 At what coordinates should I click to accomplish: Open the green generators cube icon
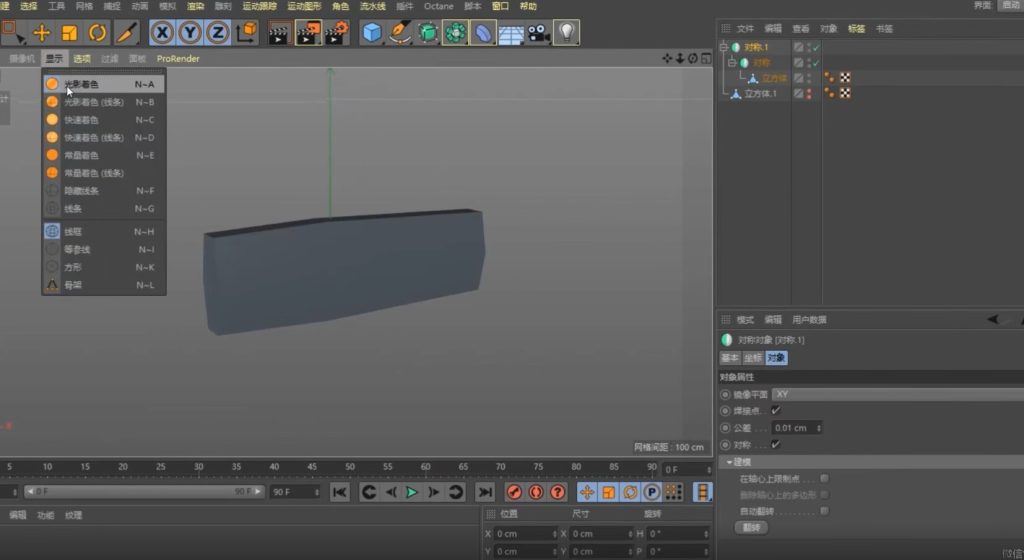[427, 33]
